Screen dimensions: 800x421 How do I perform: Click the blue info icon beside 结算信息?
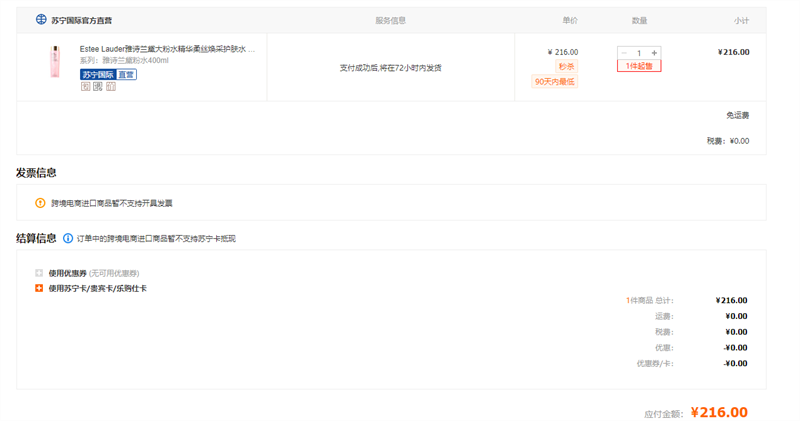point(68,239)
